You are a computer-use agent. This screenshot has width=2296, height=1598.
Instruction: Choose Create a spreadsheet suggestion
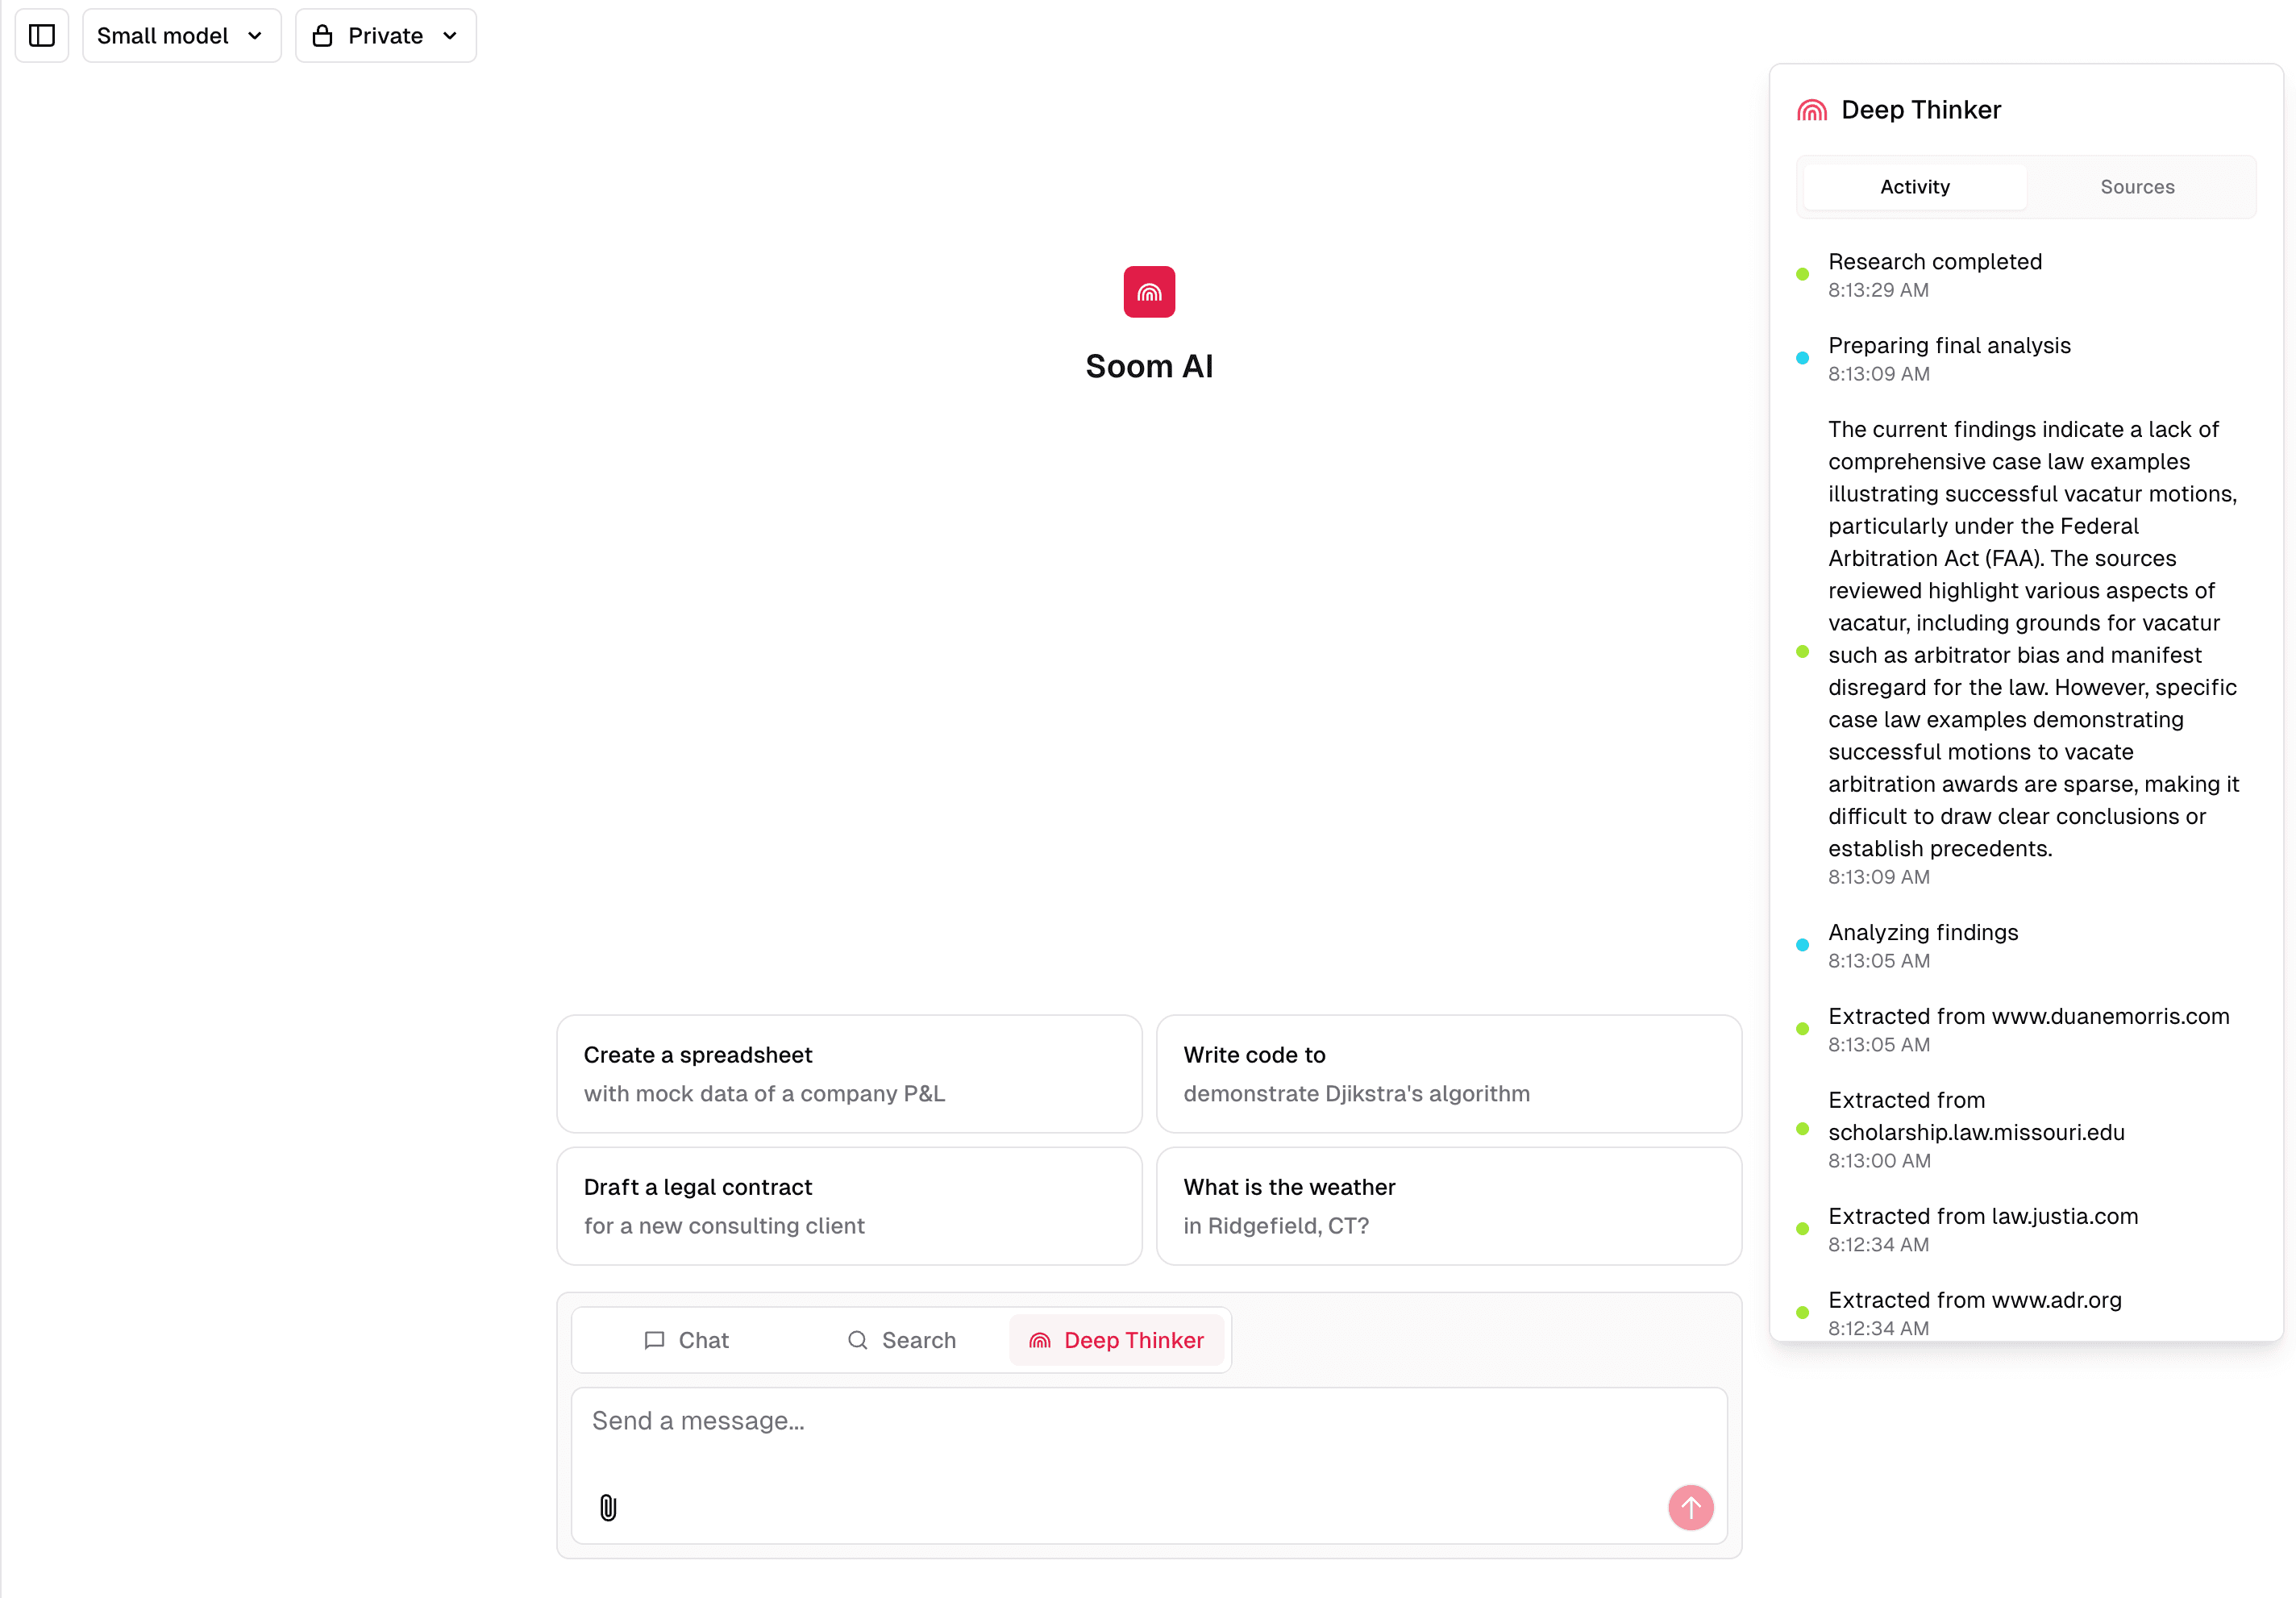tap(849, 1074)
